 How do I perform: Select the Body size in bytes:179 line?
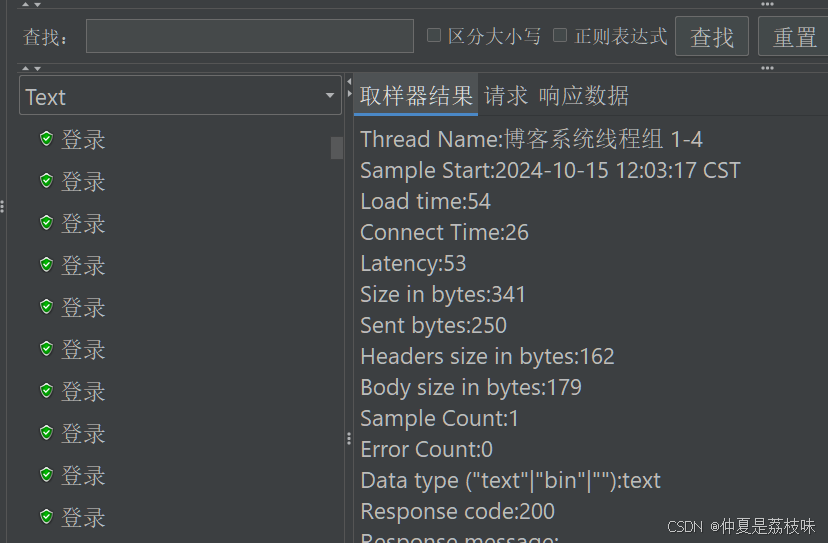point(471,388)
